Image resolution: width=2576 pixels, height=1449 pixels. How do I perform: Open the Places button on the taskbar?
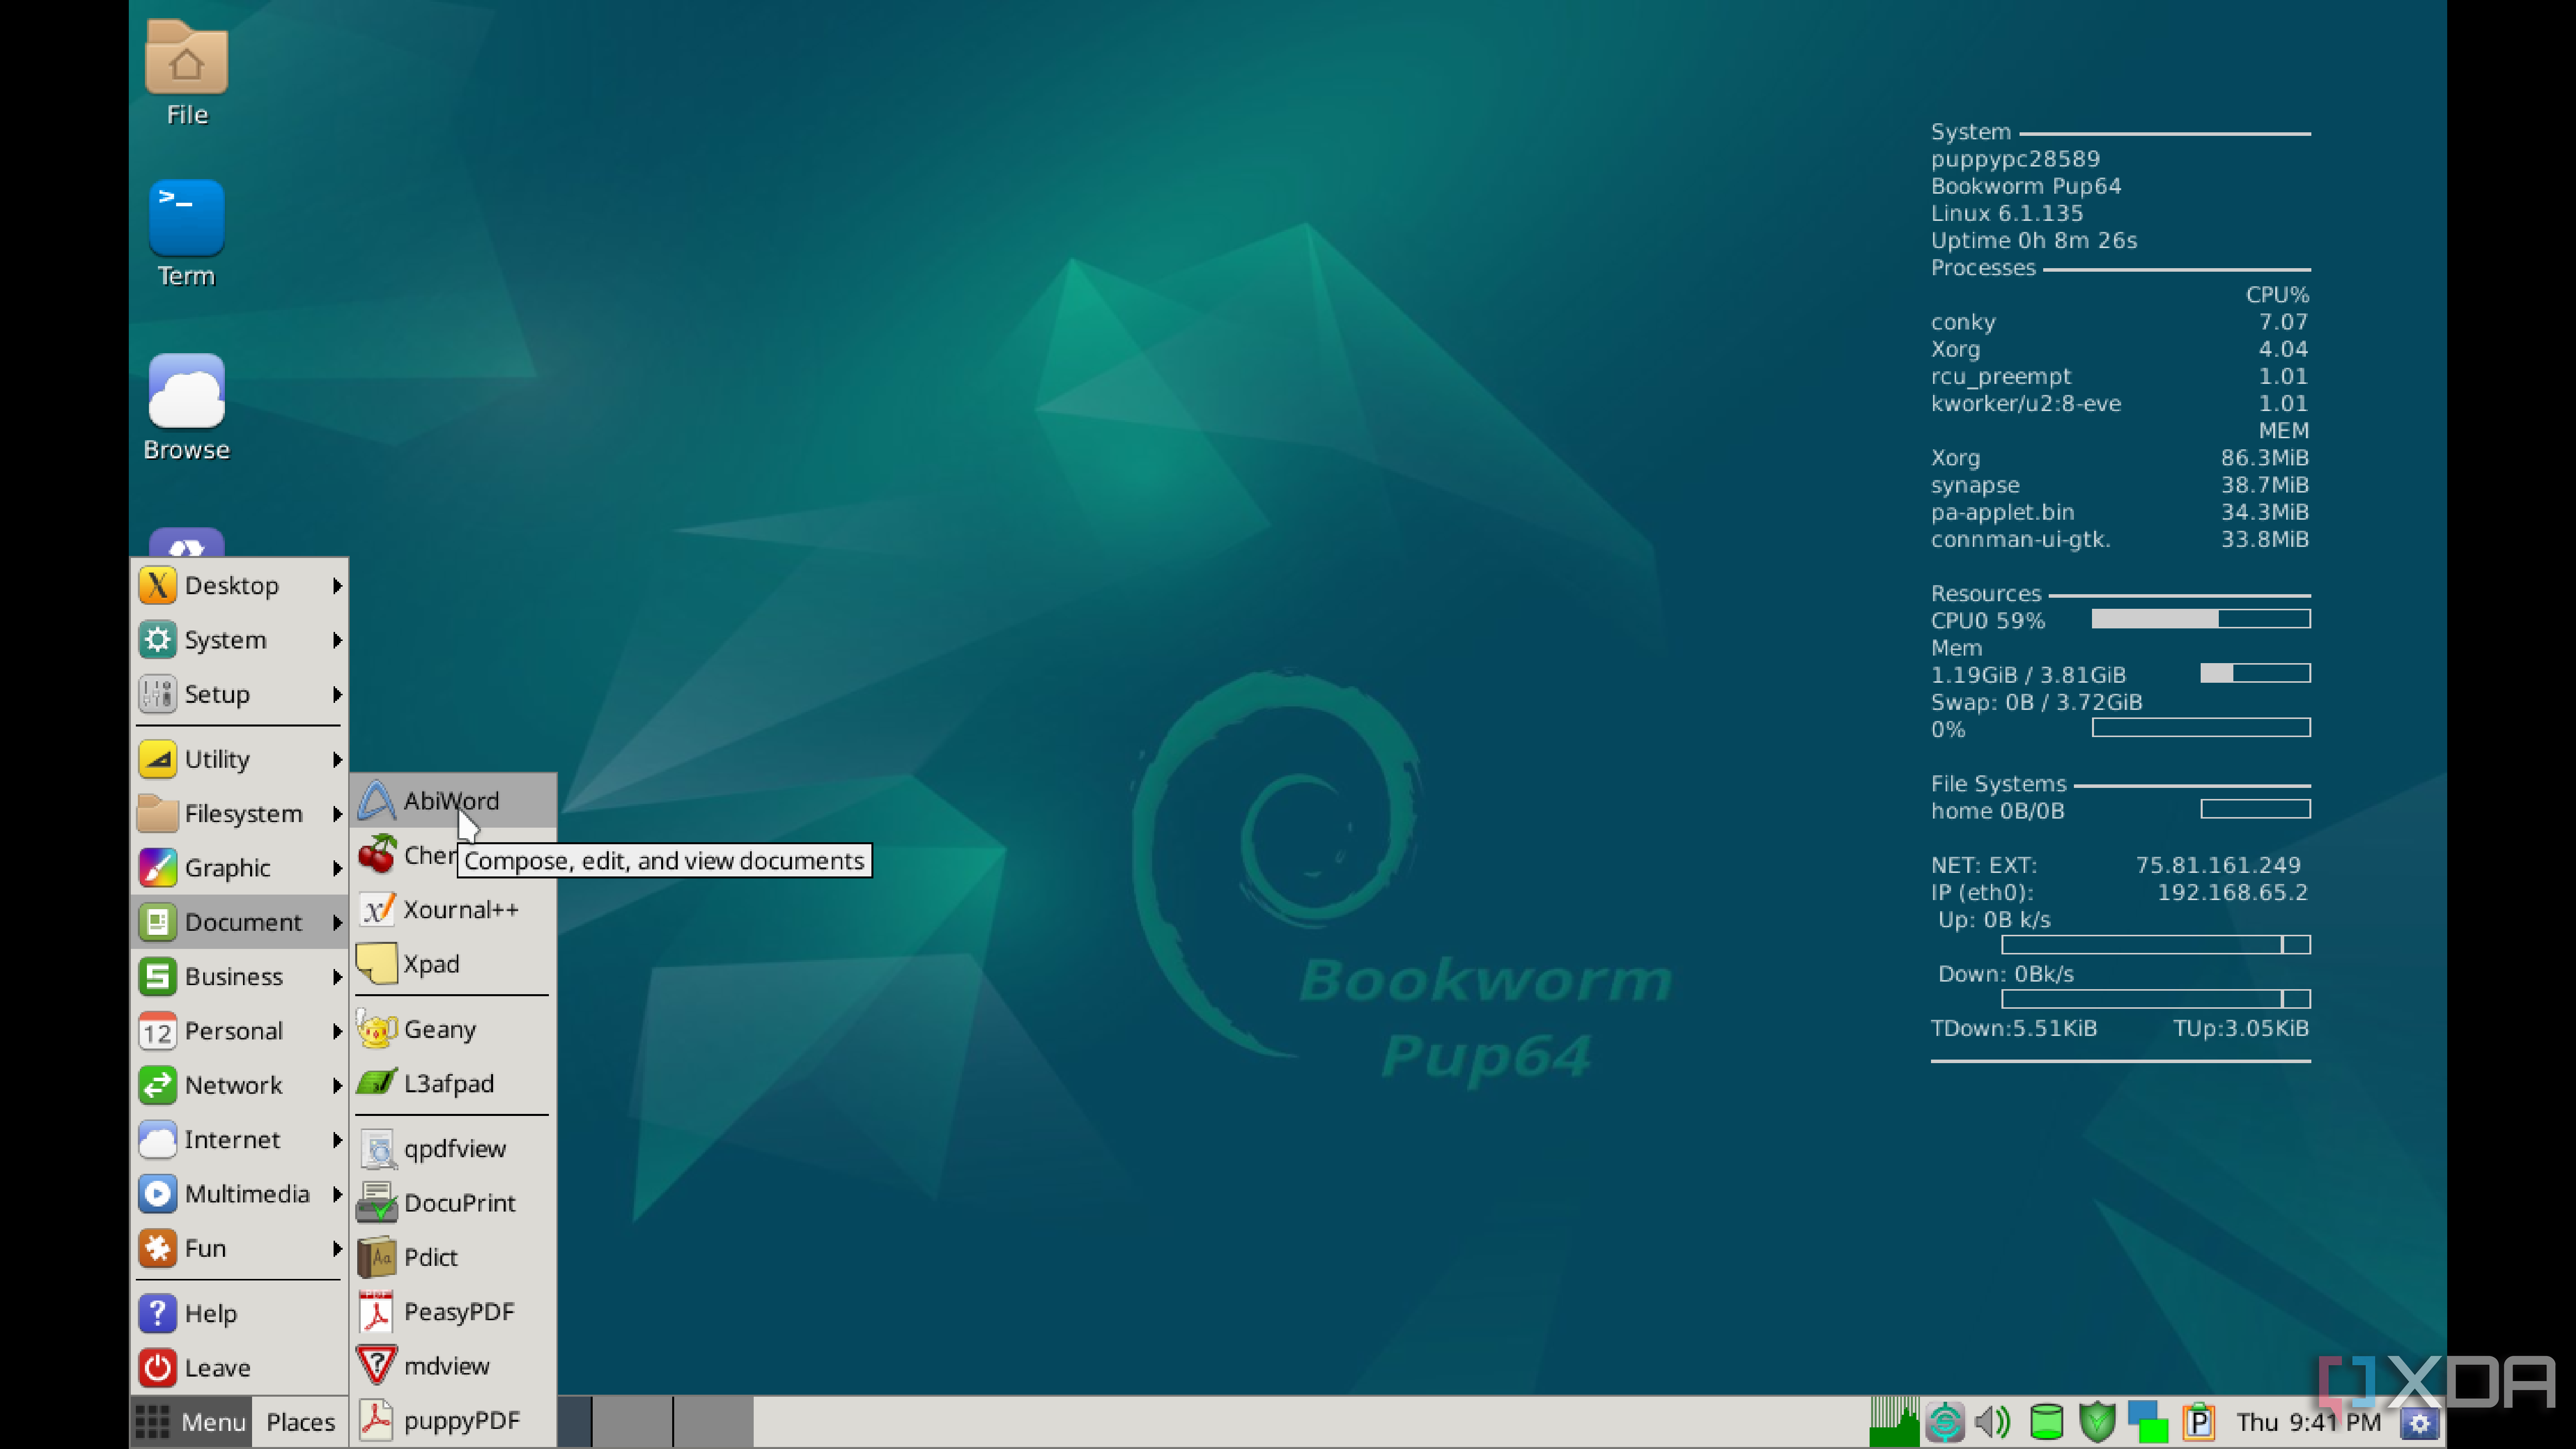coord(300,1421)
